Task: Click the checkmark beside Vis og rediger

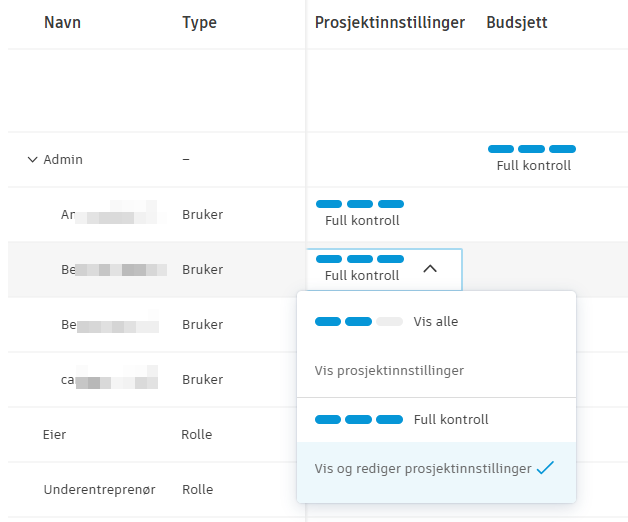Action: coord(545,467)
